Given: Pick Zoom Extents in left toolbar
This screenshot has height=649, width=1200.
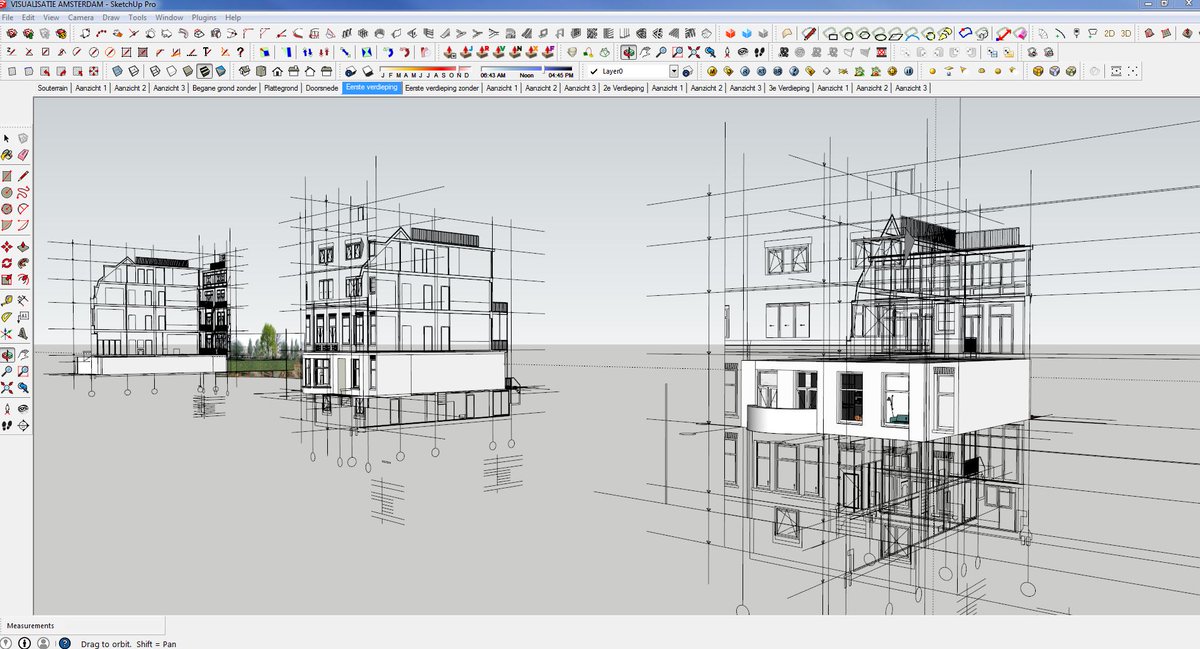Looking at the screenshot, I should point(7,388).
